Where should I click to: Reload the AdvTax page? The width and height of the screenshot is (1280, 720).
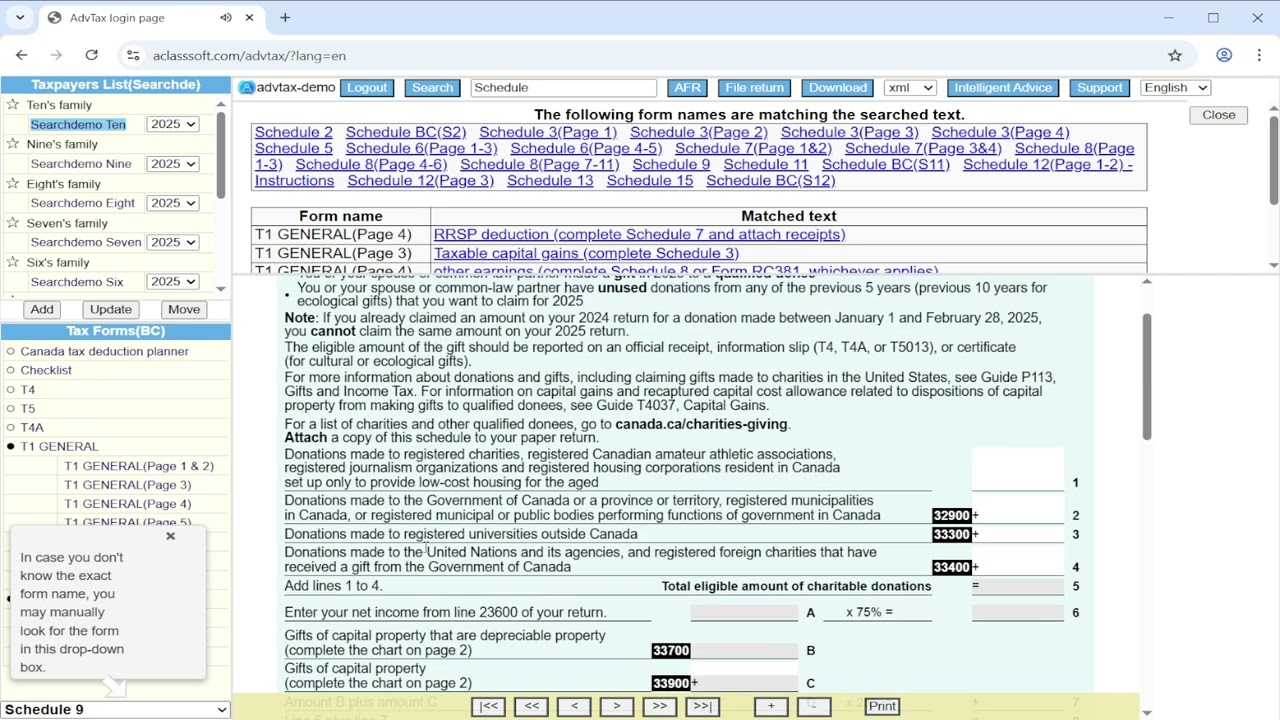tap(91, 56)
